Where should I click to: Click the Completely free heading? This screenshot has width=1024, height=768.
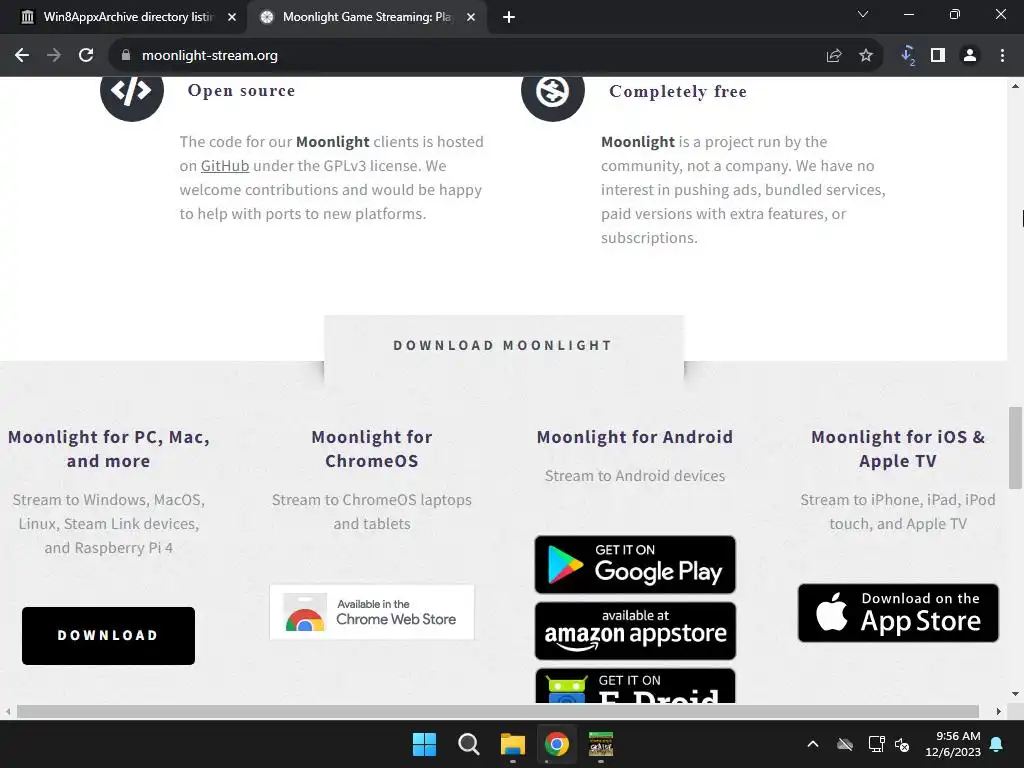point(678,91)
